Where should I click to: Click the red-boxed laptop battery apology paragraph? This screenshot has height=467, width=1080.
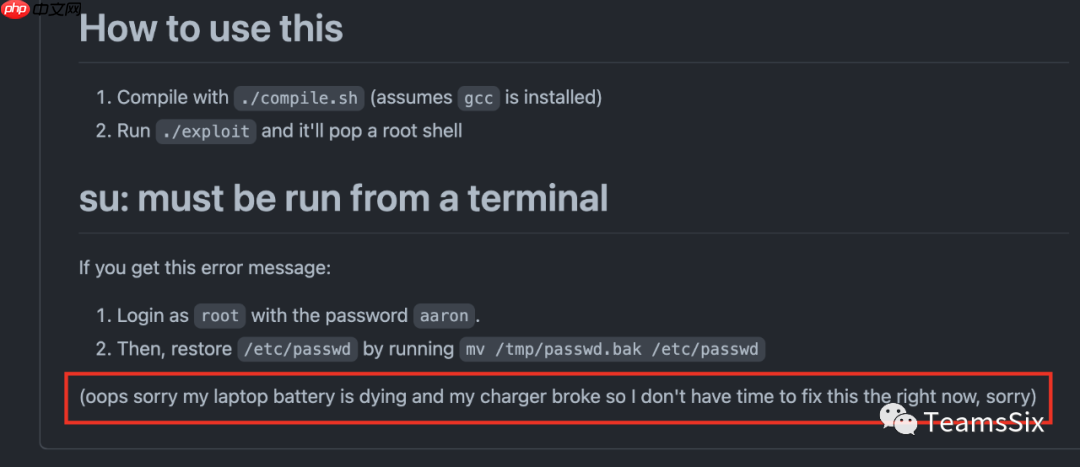click(557, 397)
